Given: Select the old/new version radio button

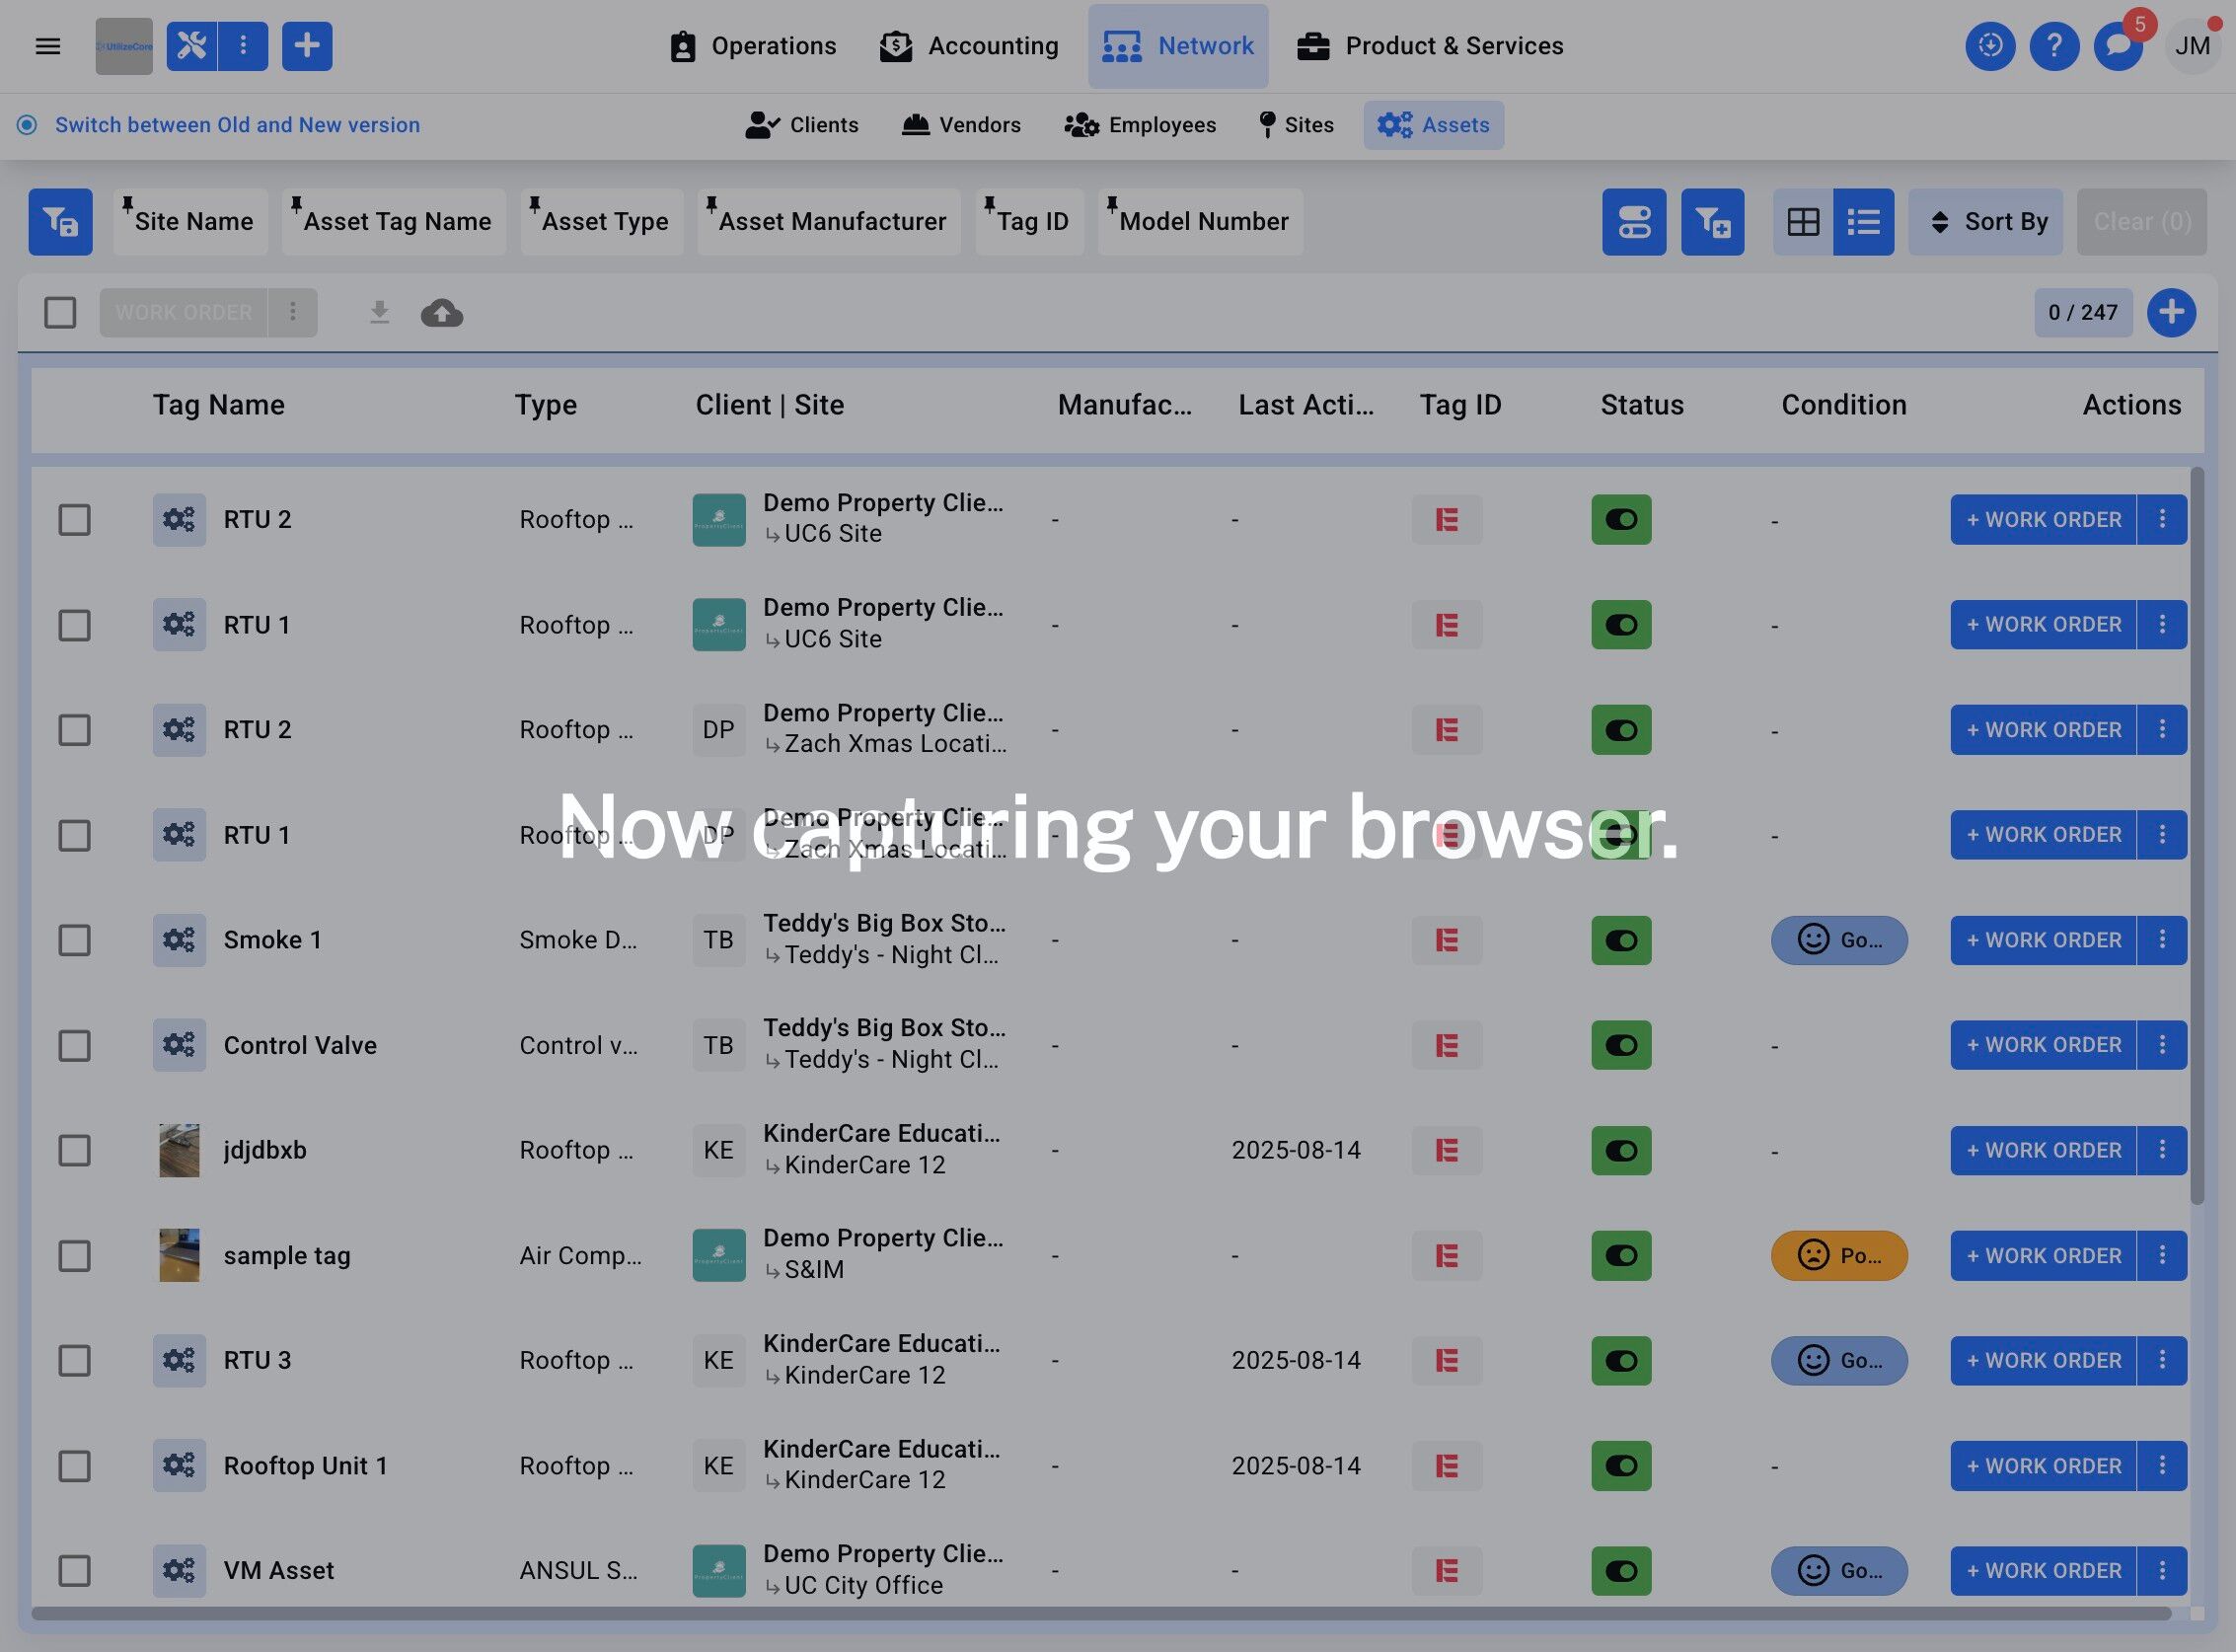Looking at the screenshot, I should click(27, 125).
